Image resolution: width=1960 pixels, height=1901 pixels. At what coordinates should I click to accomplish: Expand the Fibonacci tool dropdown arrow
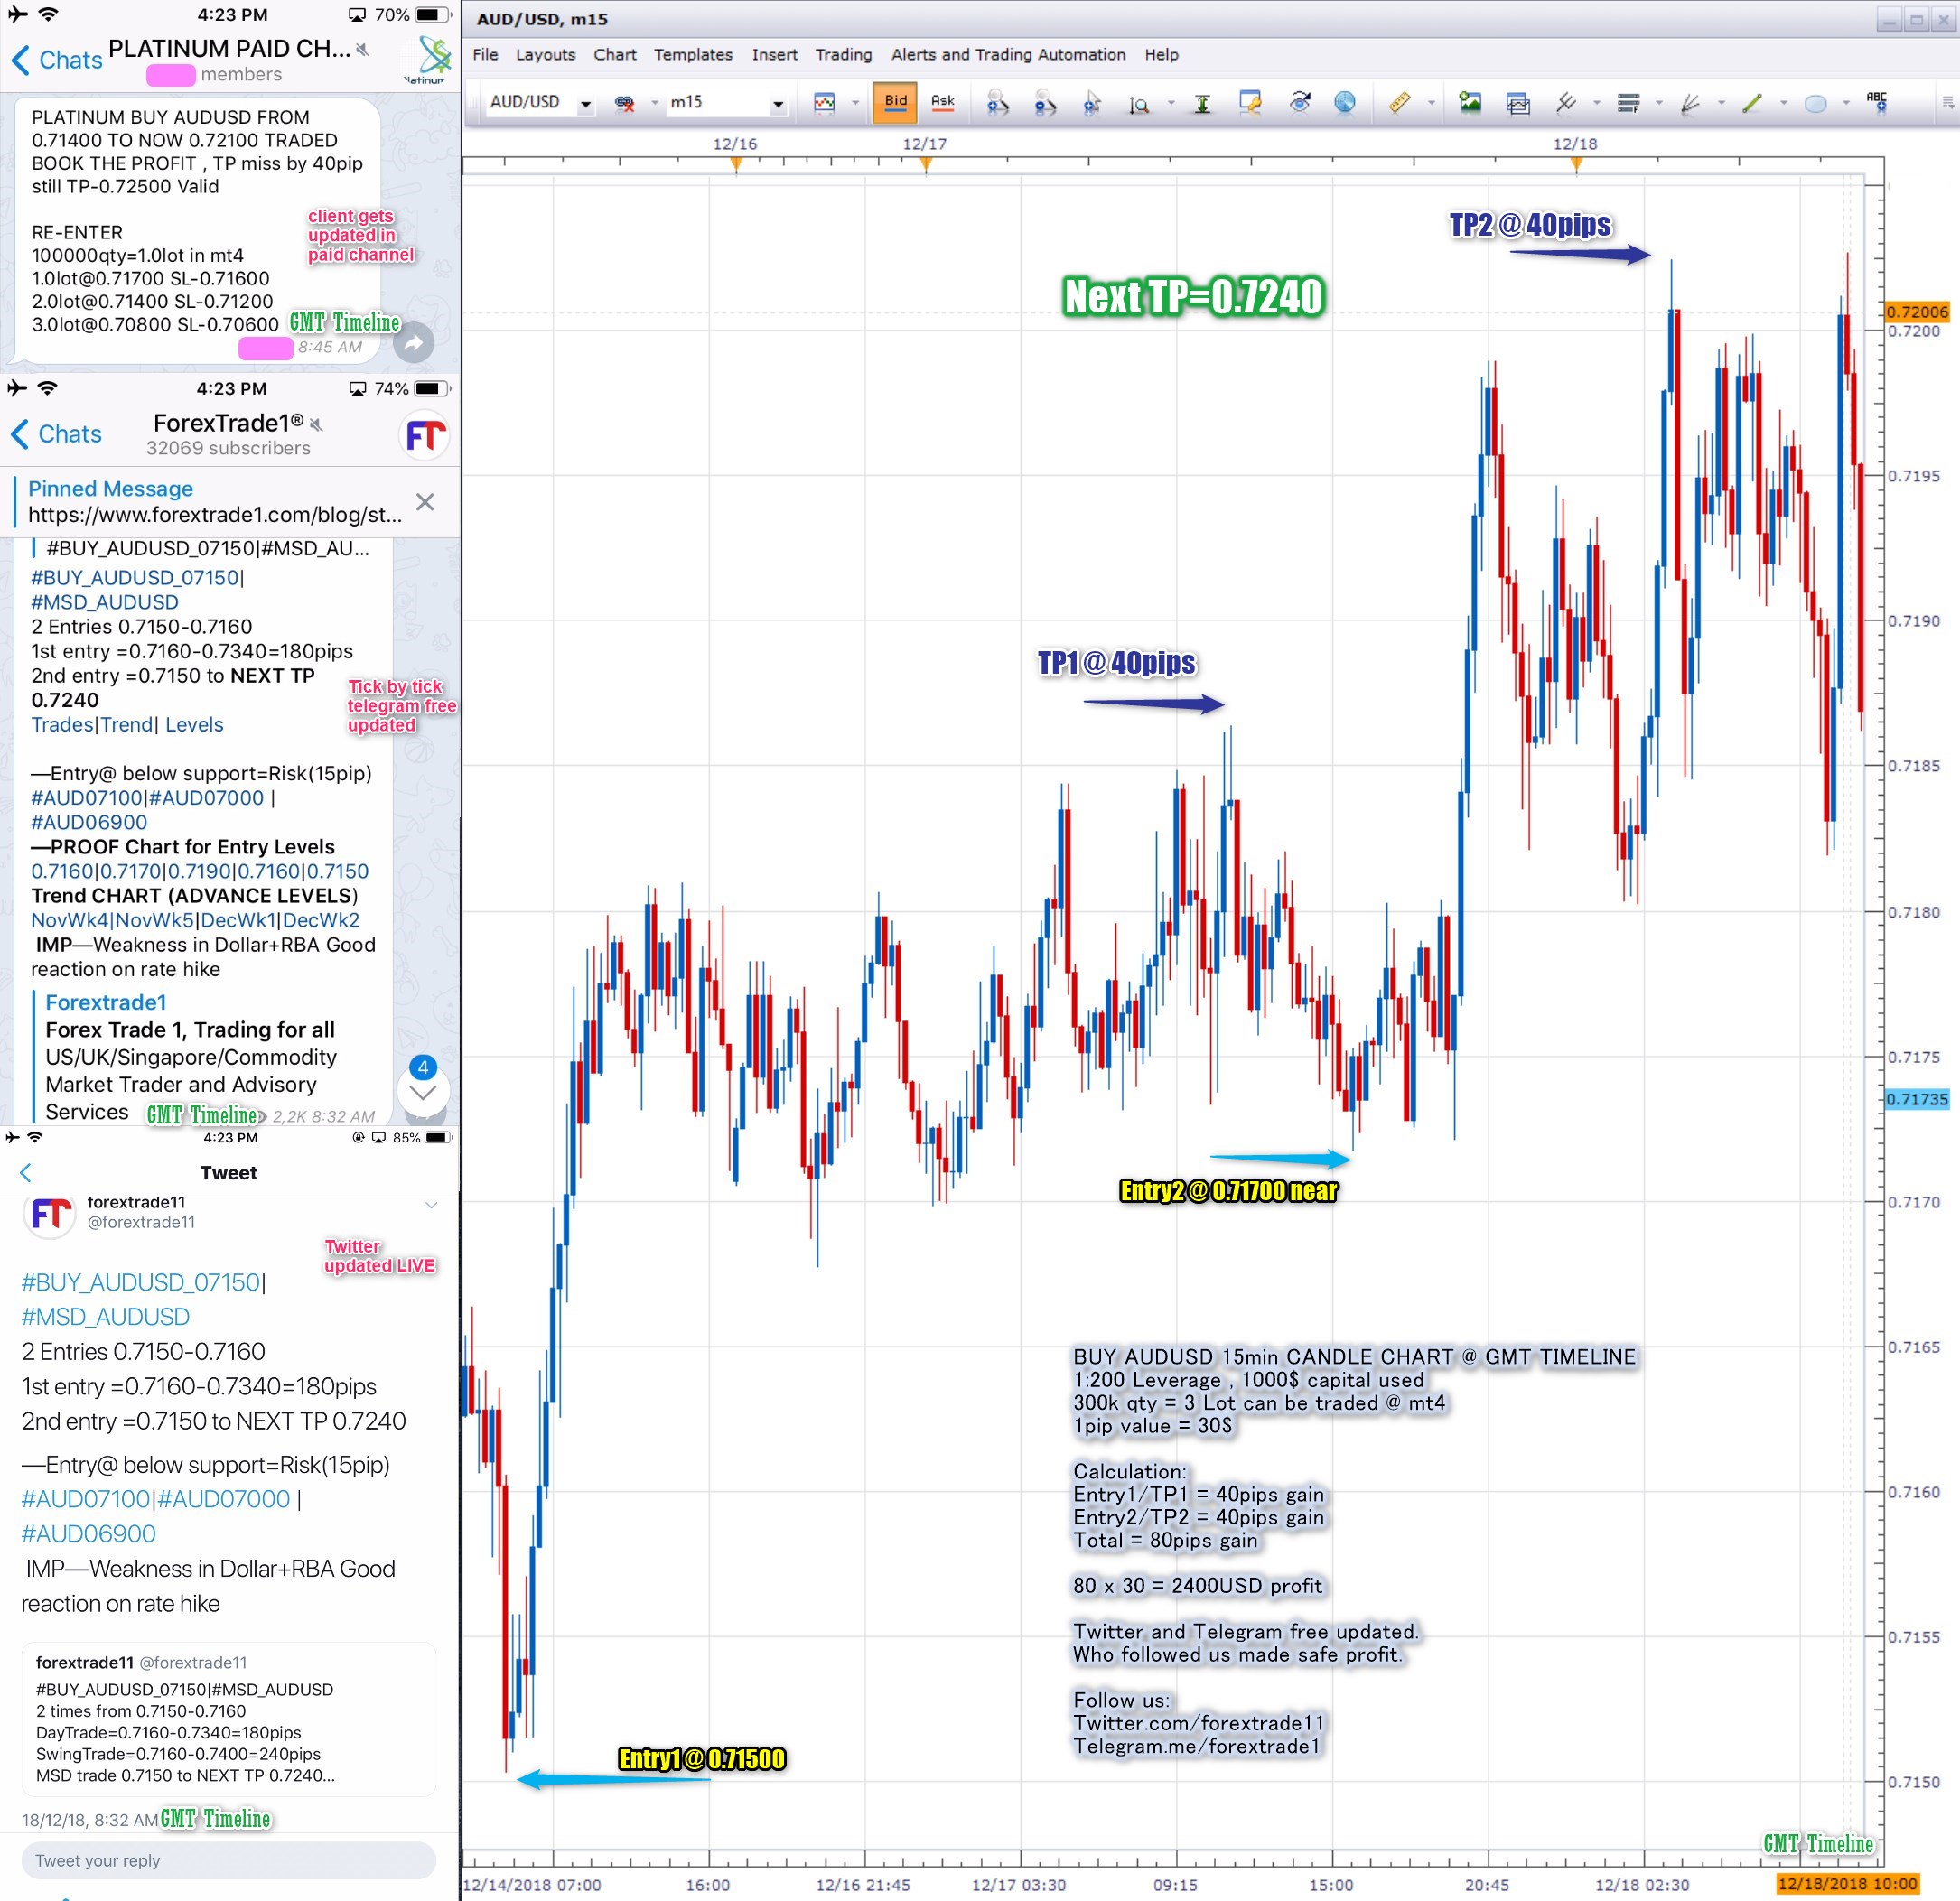click(x=1597, y=102)
